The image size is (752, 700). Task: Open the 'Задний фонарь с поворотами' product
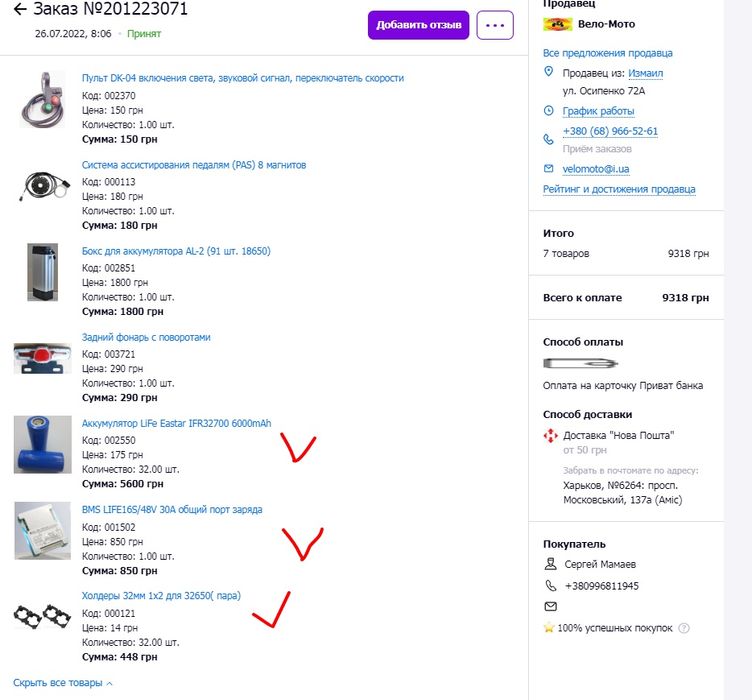click(x=146, y=337)
